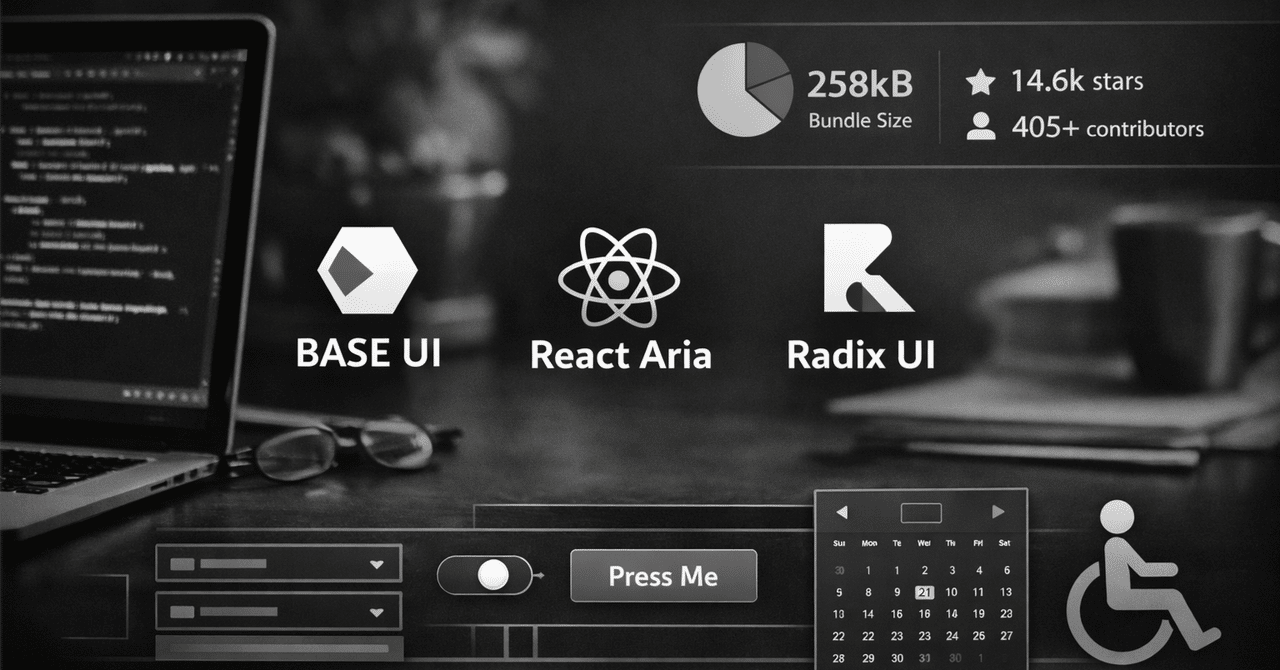Select date 10 in the calendar
Screen dimensions: 1280x670
(x=952, y=592)
